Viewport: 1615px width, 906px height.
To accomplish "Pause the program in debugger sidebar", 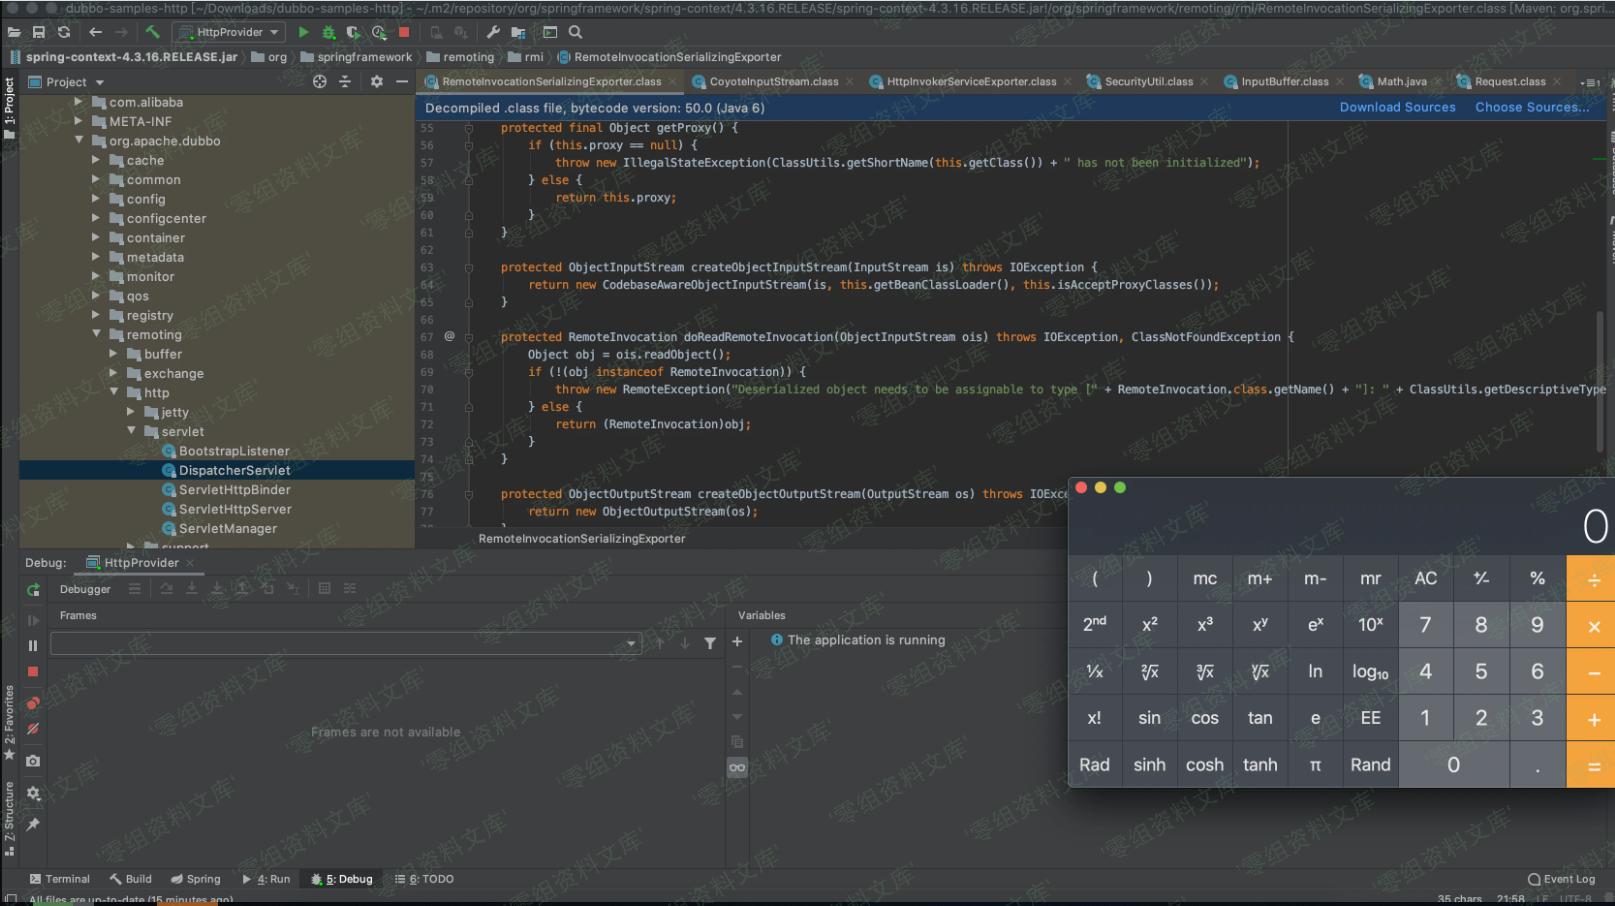I will 33,646.
